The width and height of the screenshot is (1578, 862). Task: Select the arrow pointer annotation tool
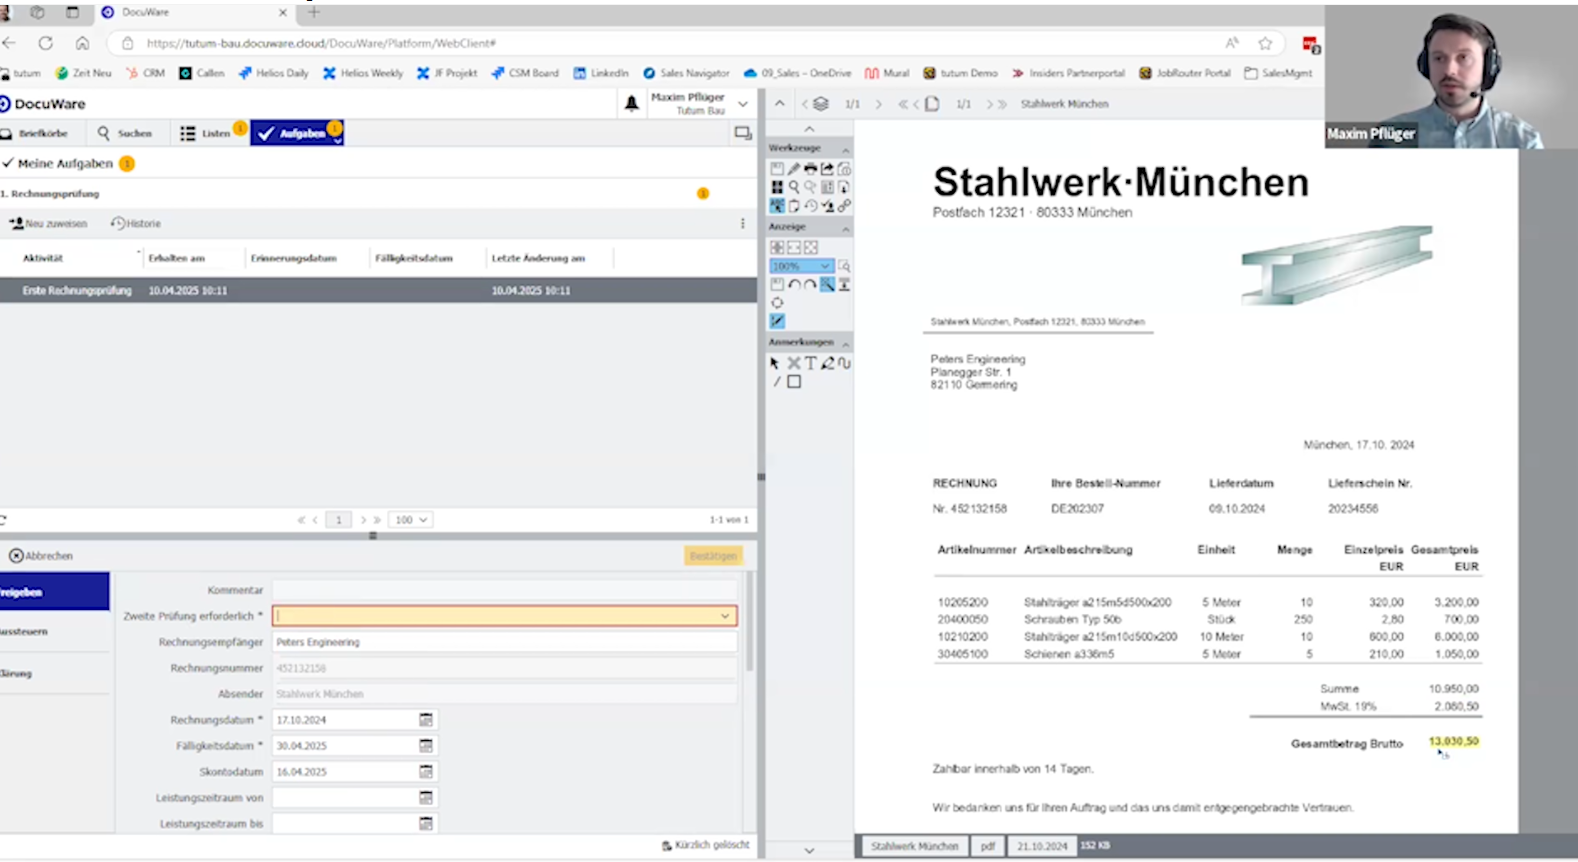(774, 363)
